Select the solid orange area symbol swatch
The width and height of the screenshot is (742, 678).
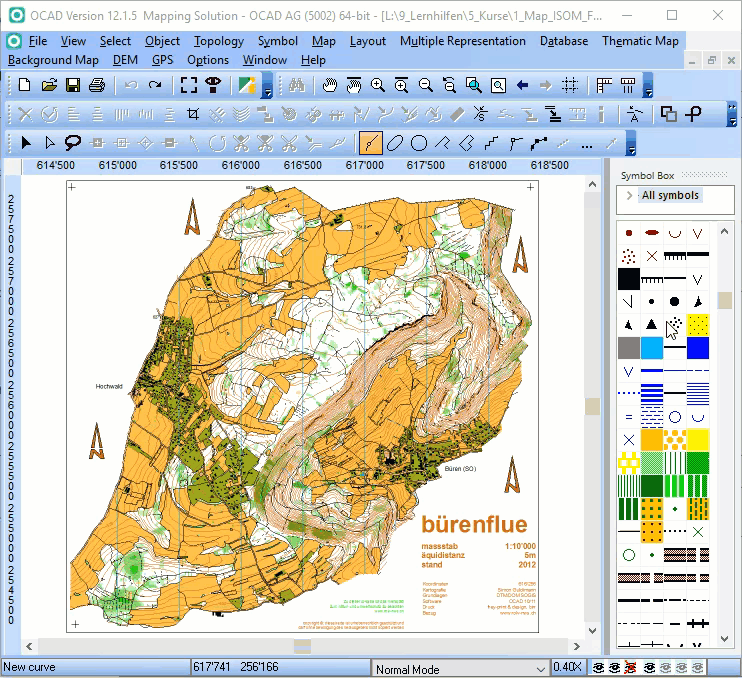652,440
